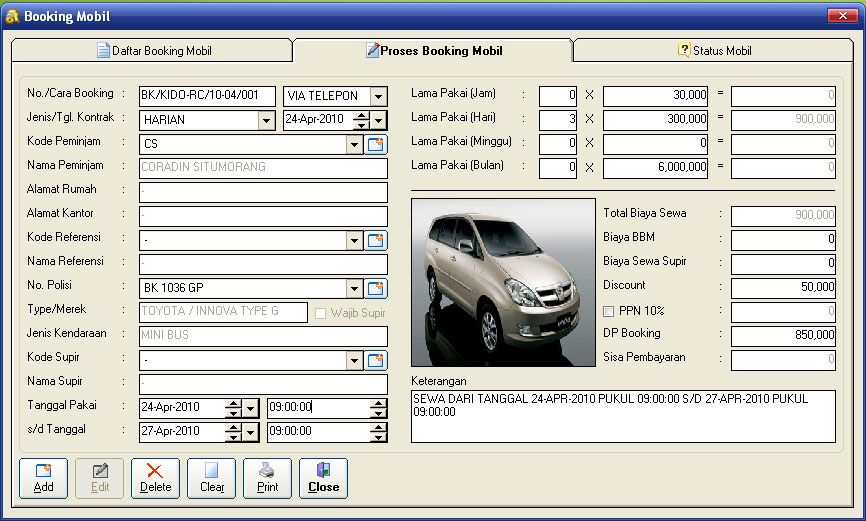The image size is (866, 521).
Task: Enable the PPN 10% checkbox
Action: 610,311
